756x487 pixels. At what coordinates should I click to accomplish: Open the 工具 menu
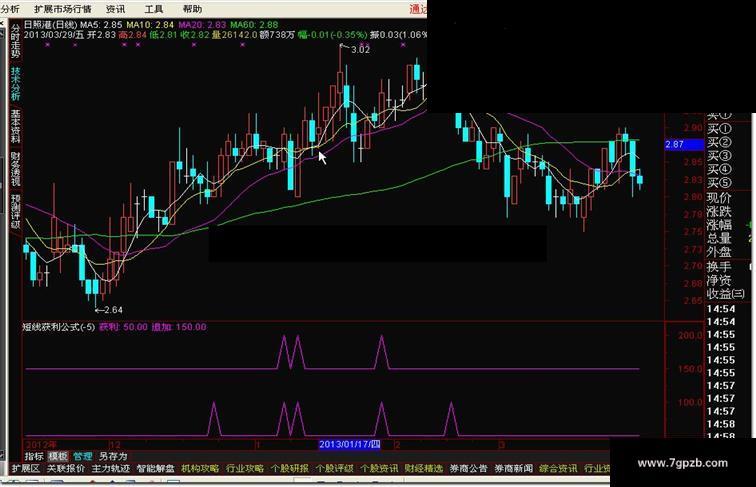pos(154,9)
